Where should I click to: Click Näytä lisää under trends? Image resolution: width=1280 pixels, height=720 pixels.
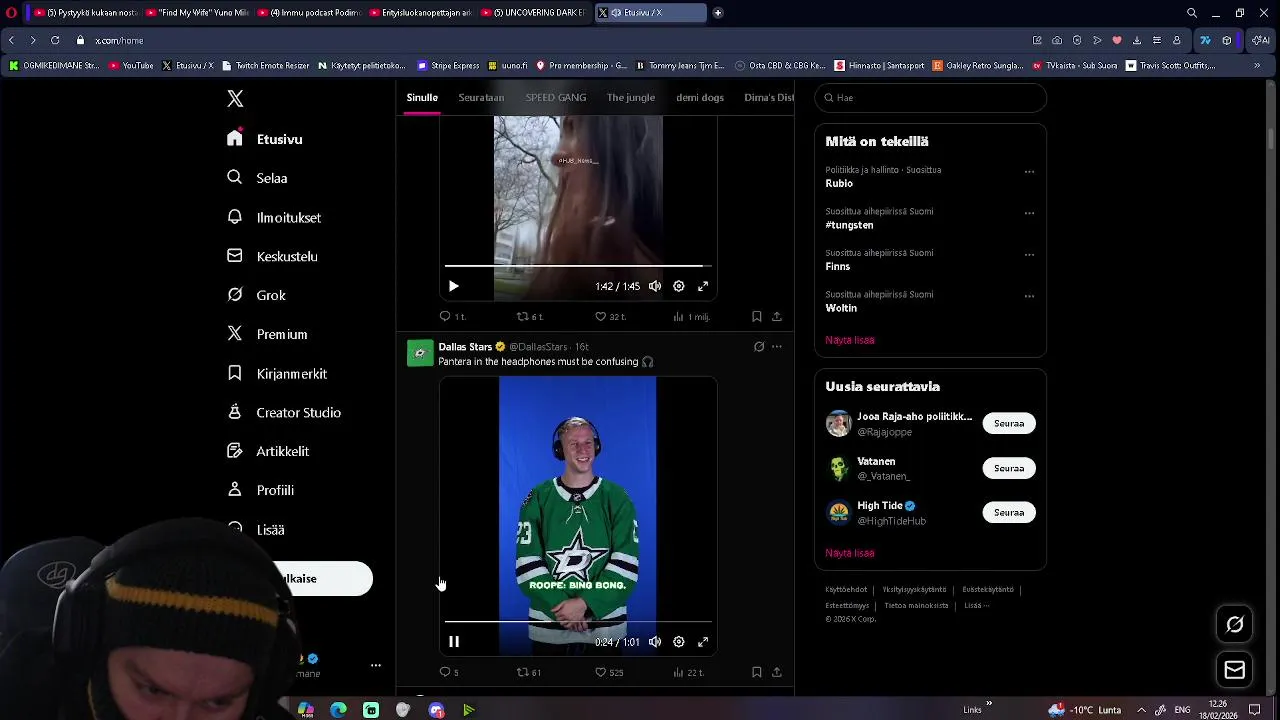pos(850,340)
